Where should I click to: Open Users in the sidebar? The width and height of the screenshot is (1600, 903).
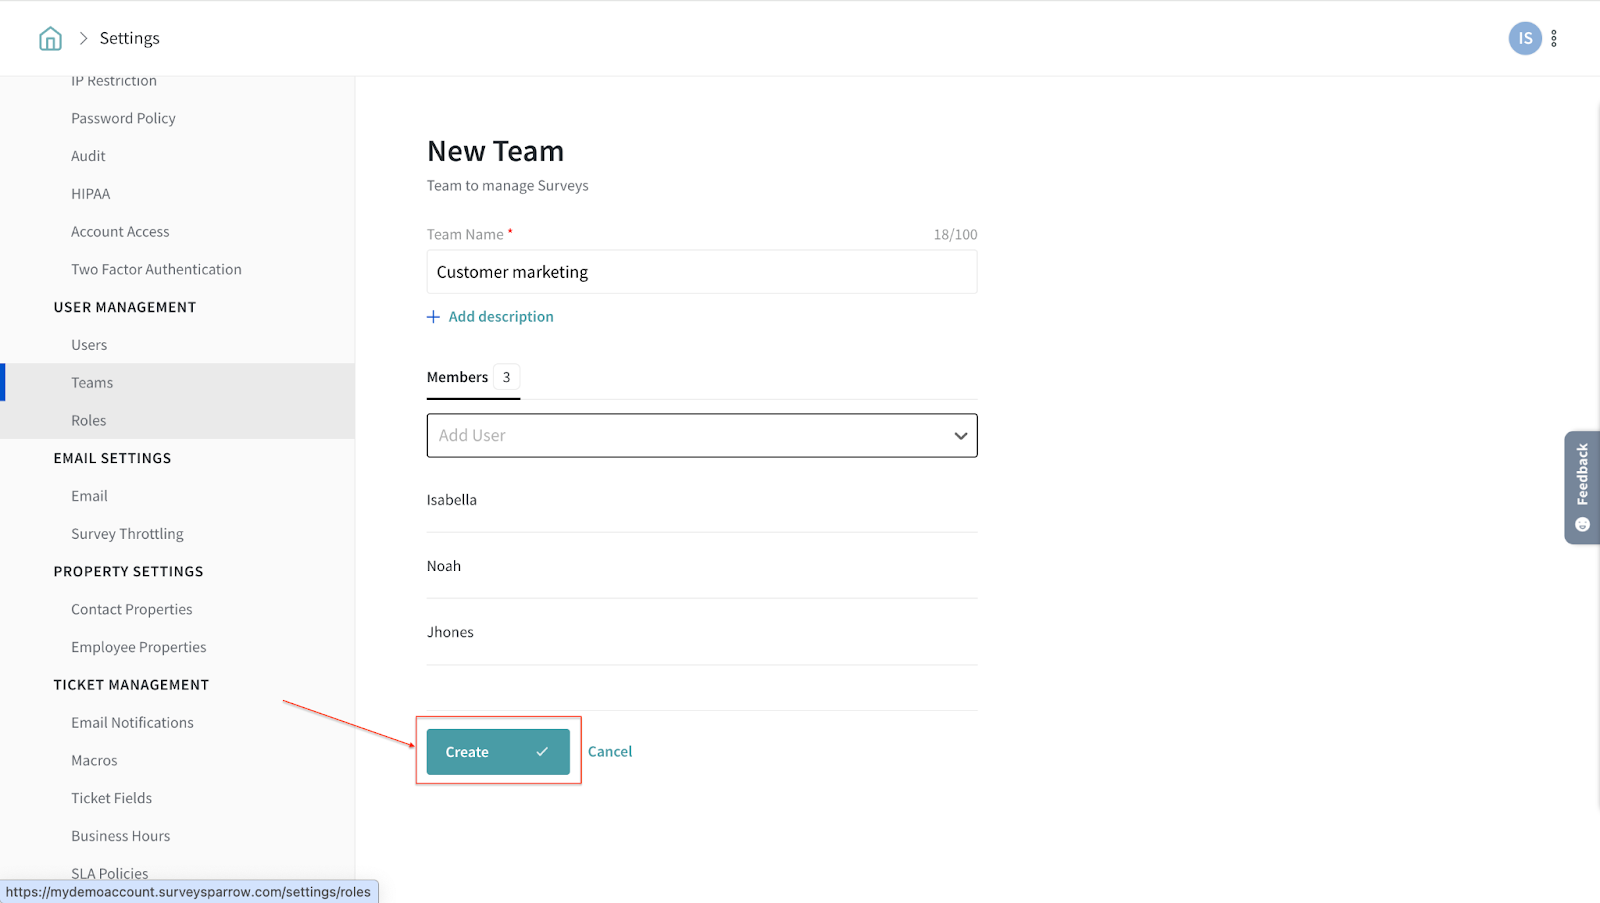pyautogui.click(x=89, y=345)
